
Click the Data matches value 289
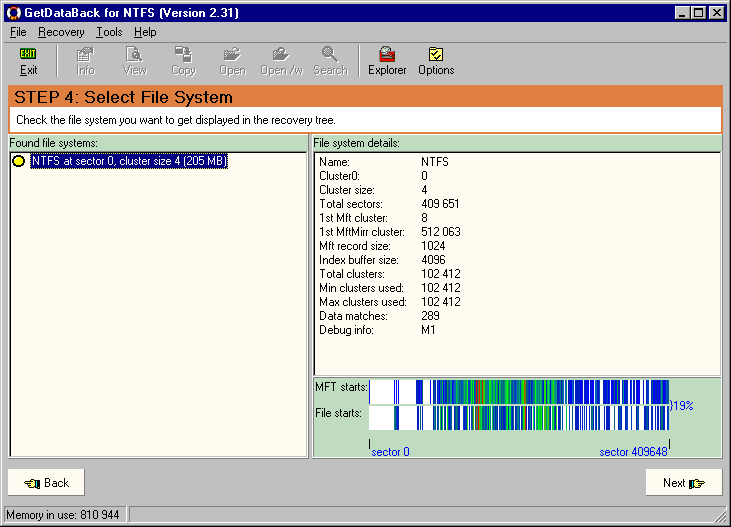(x=430, y=316)
